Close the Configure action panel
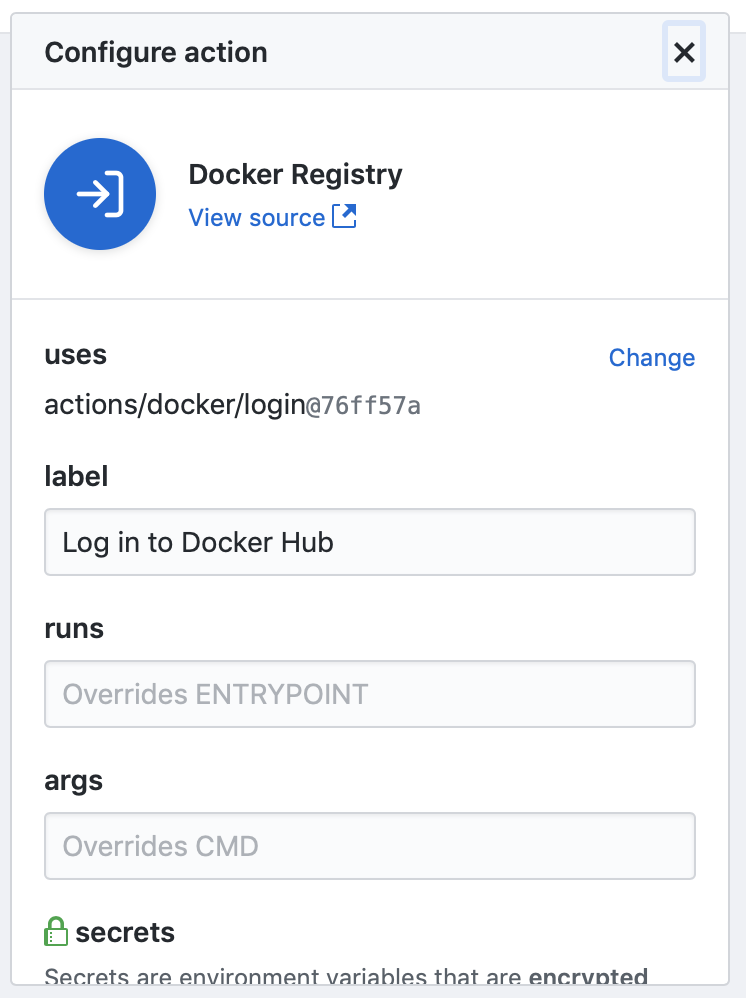Image resolution: width=746 pixels, height=998 pixels. click(x=684, y=52)
